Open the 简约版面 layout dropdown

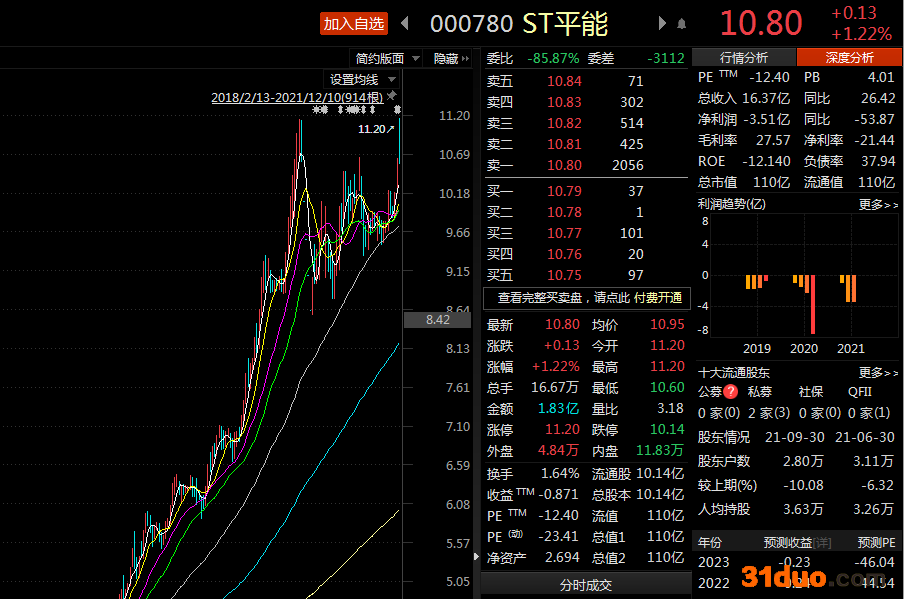386,58
